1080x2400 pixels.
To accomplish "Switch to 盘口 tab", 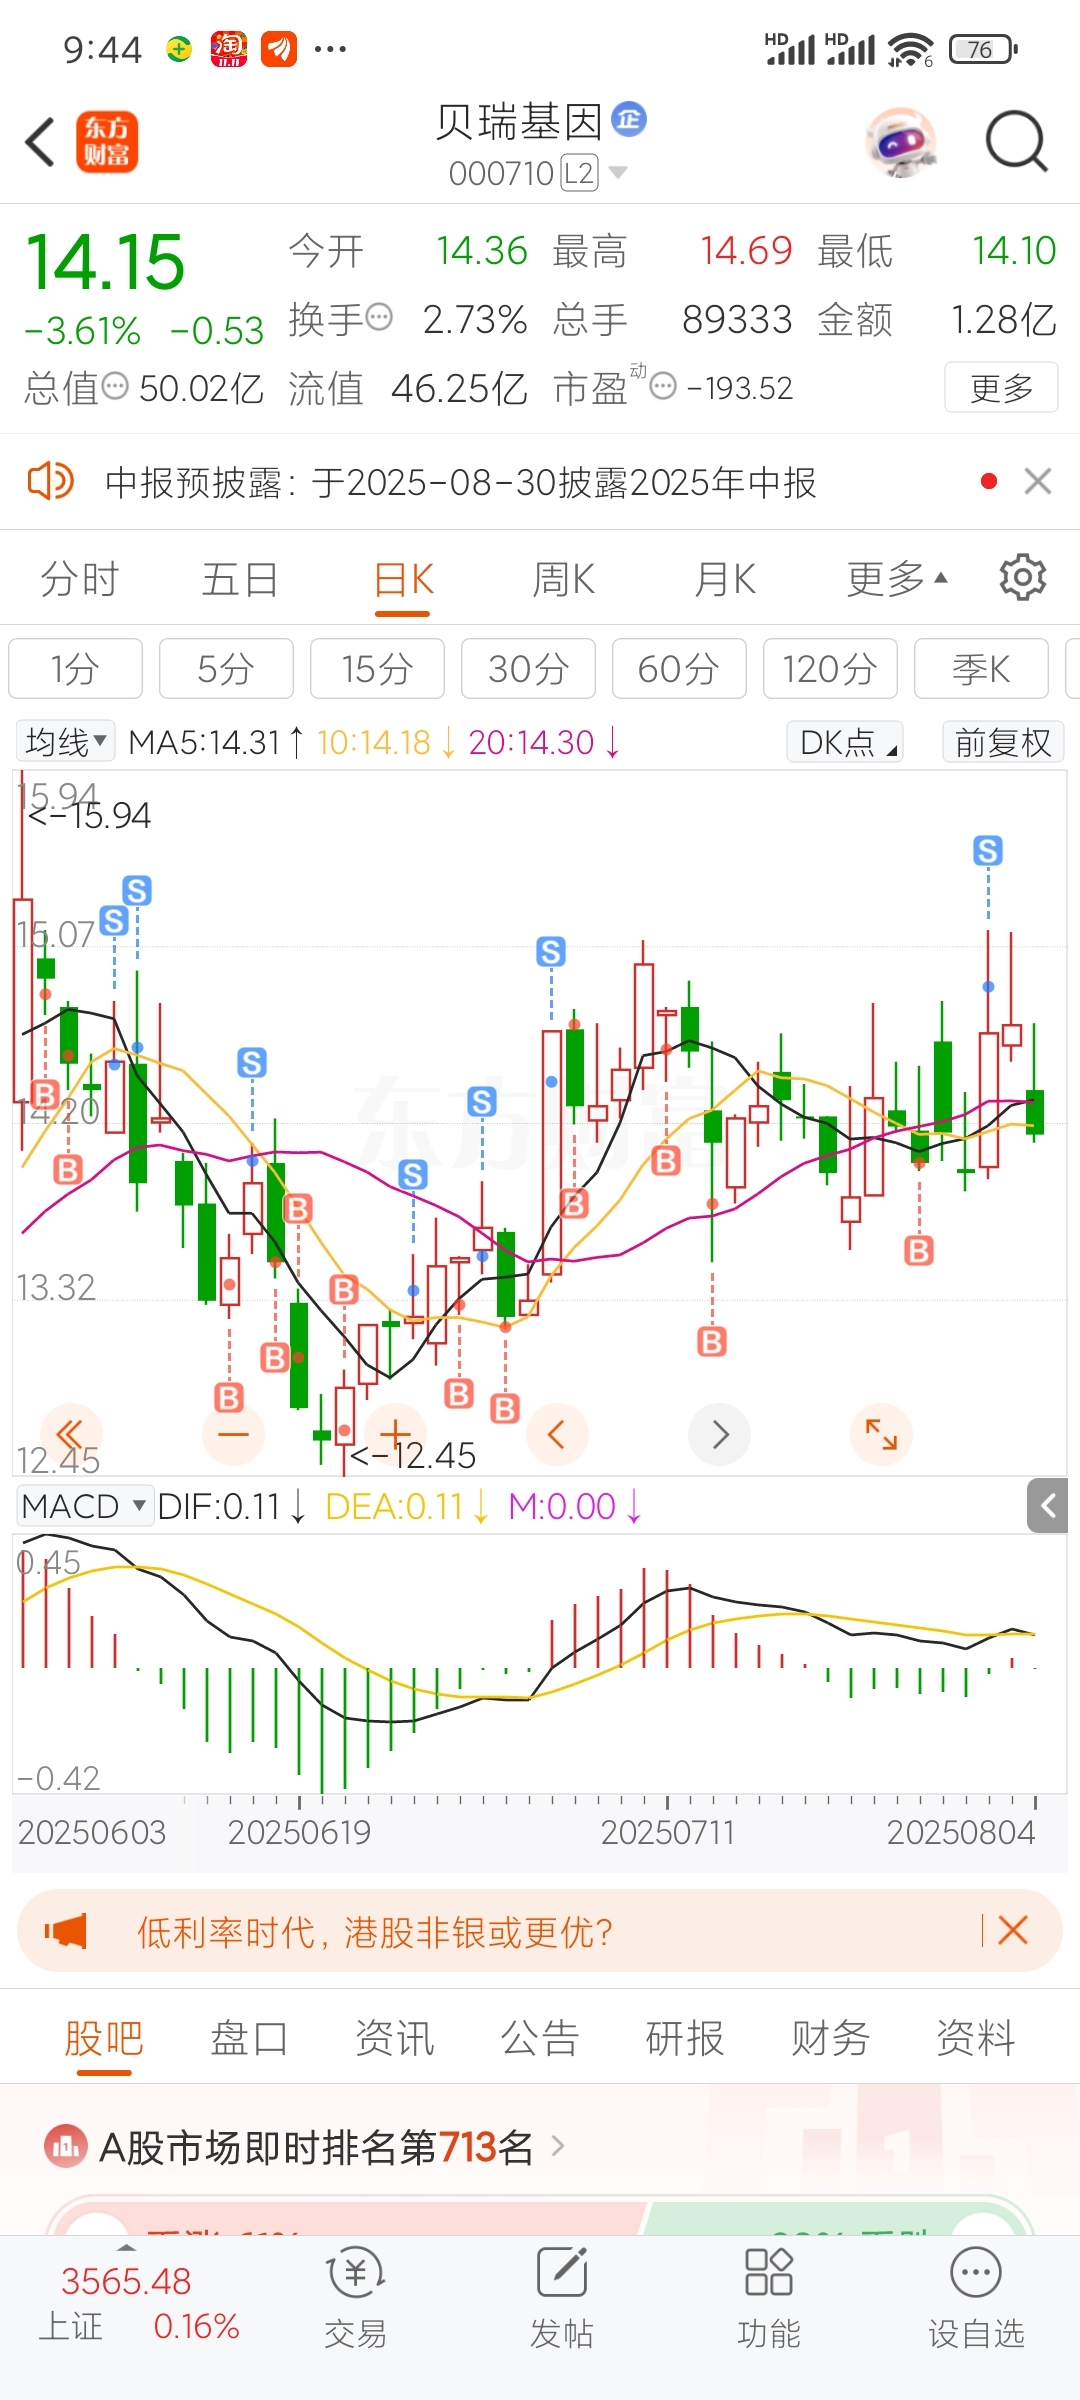I will (249, 2037).
